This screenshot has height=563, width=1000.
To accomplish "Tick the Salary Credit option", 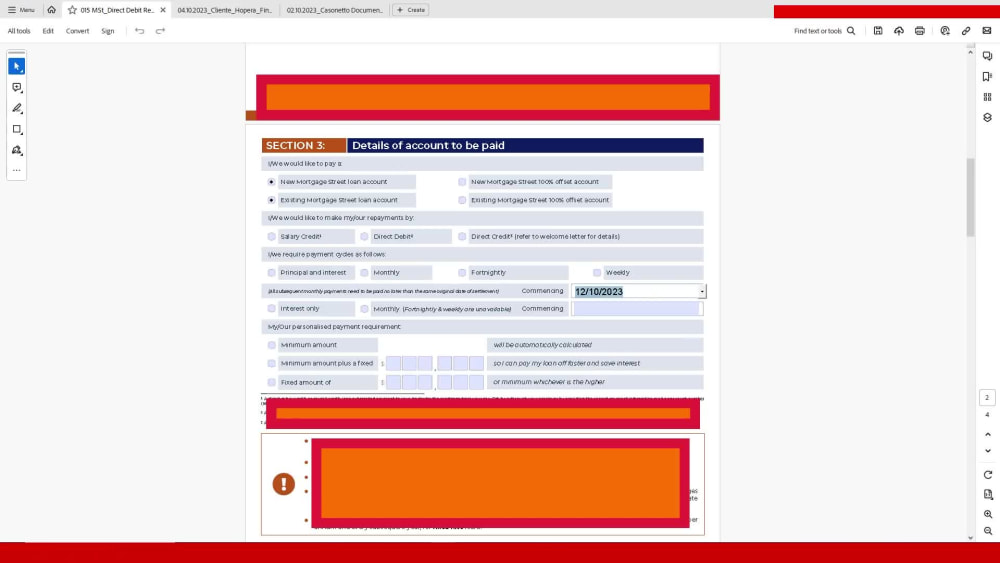I will [272, 237].
